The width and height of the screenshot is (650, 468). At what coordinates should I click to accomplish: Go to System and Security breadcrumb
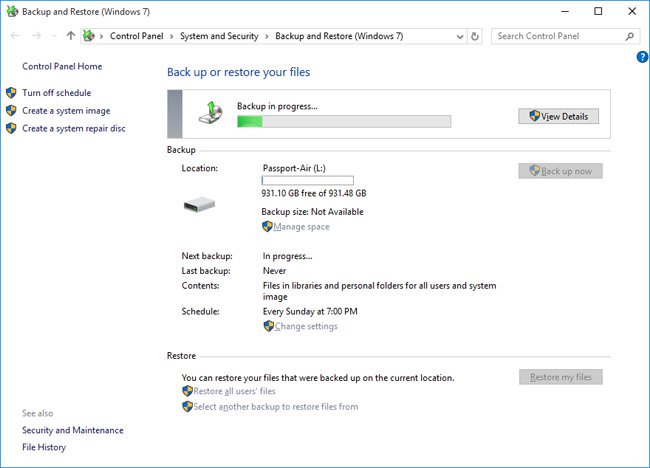[219, 36]
